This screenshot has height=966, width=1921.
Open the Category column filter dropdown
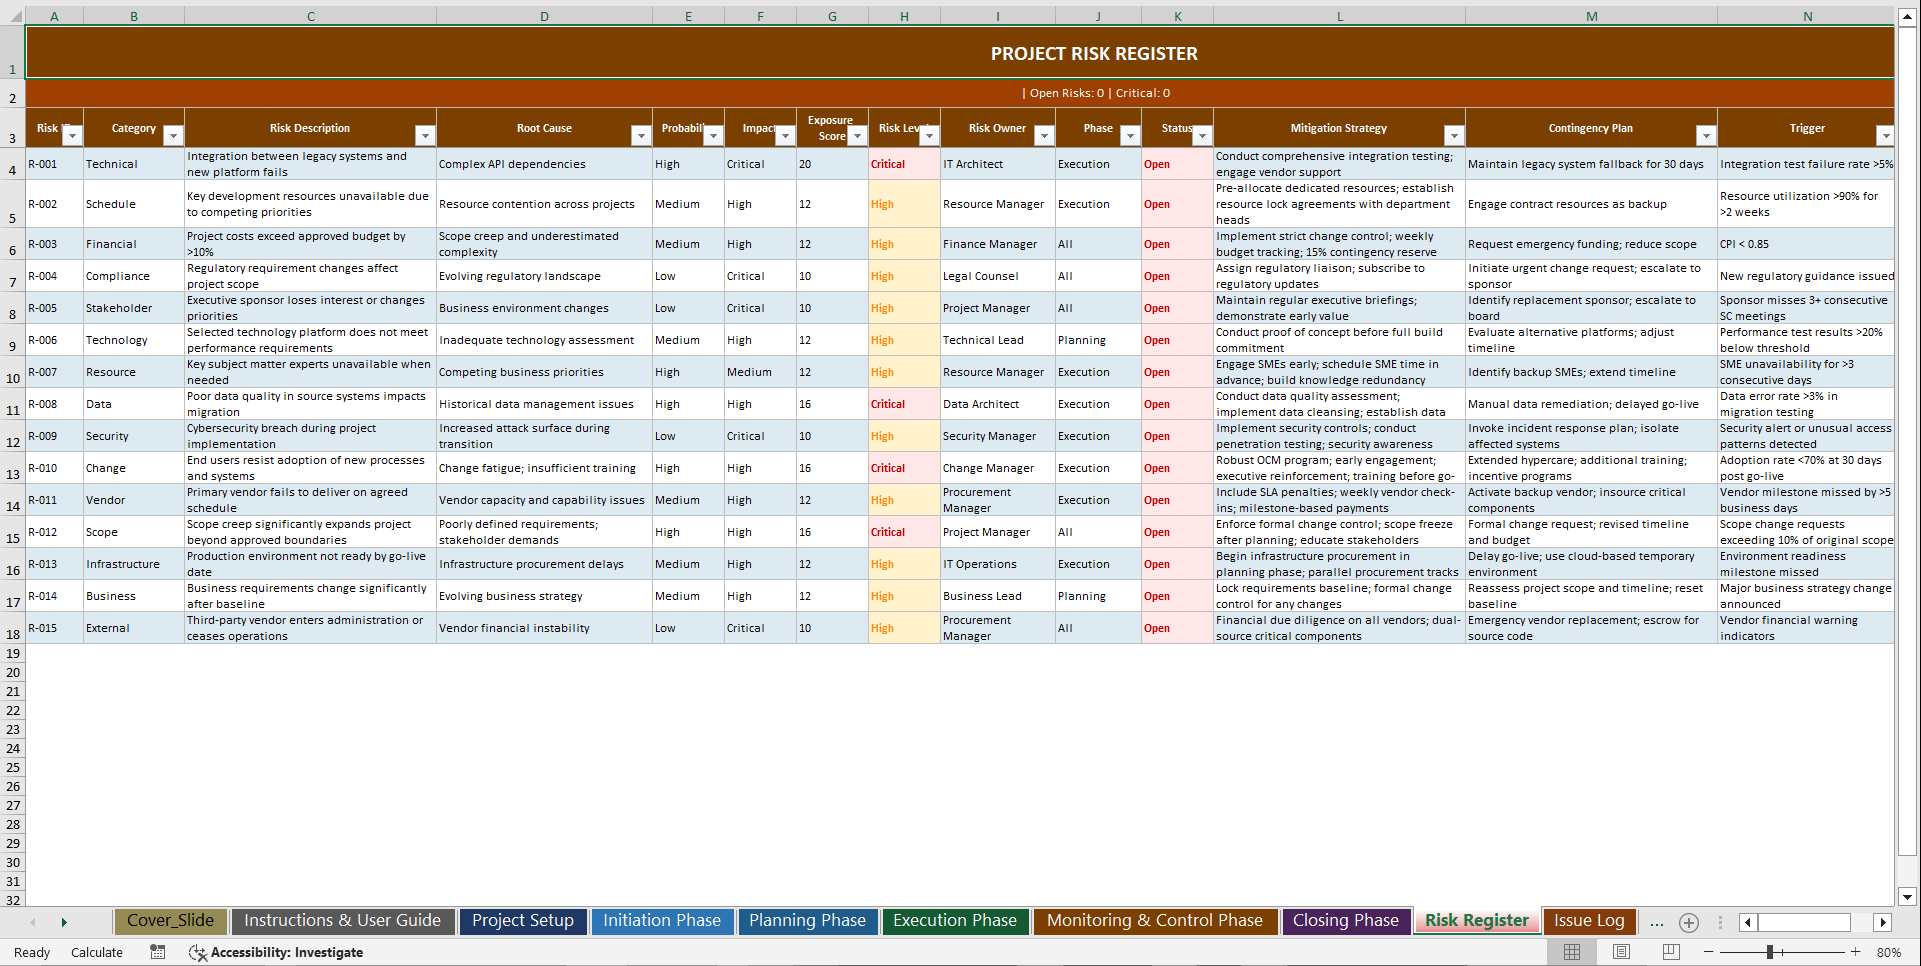pyautogui.click(x=173, y=136)
